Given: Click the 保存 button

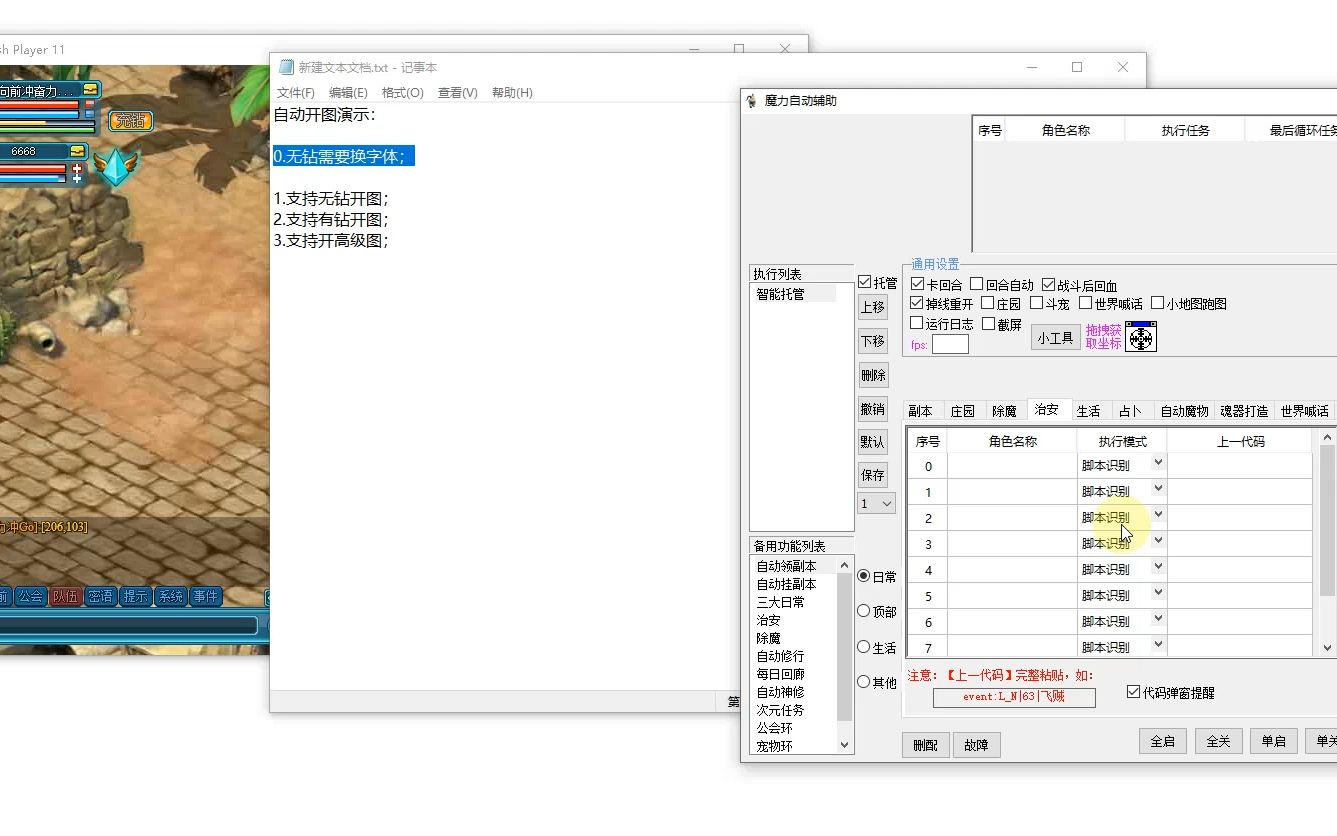Looking at the screenshot, I should pos(873,475).
